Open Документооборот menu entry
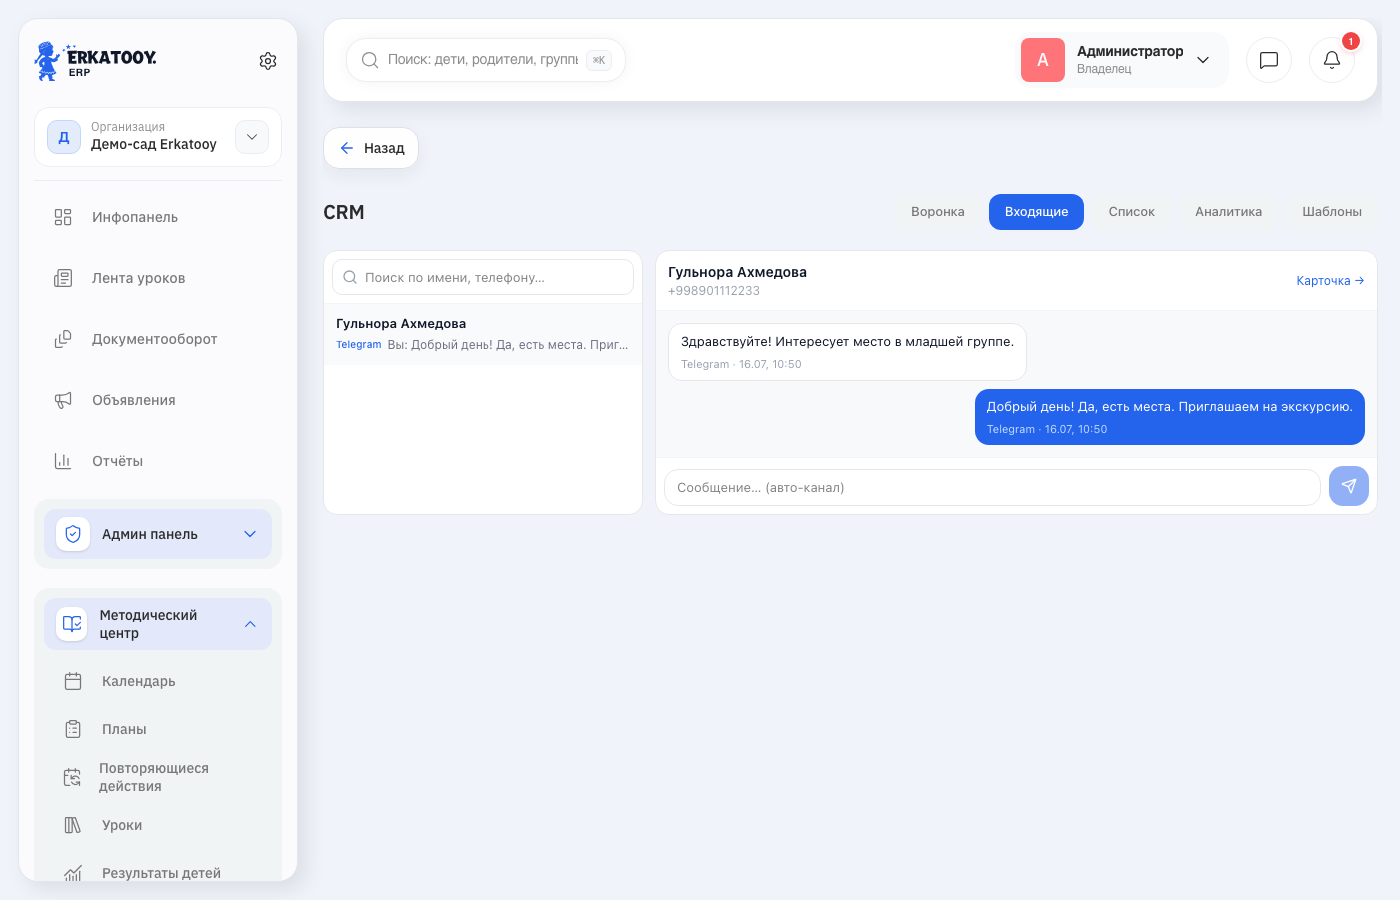The image size is (1400, 900). pos(158,339)
